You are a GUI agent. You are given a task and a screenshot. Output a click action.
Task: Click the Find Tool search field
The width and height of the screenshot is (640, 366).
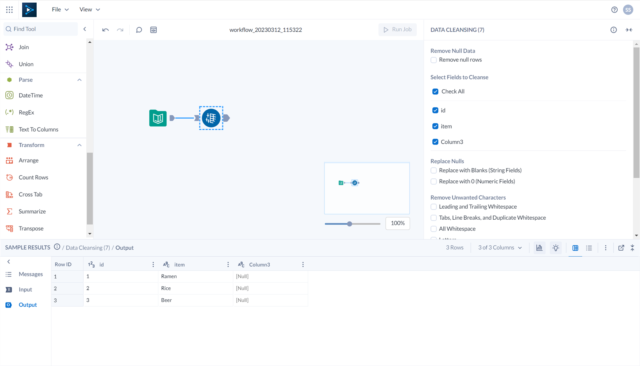(x=40, y=29)
